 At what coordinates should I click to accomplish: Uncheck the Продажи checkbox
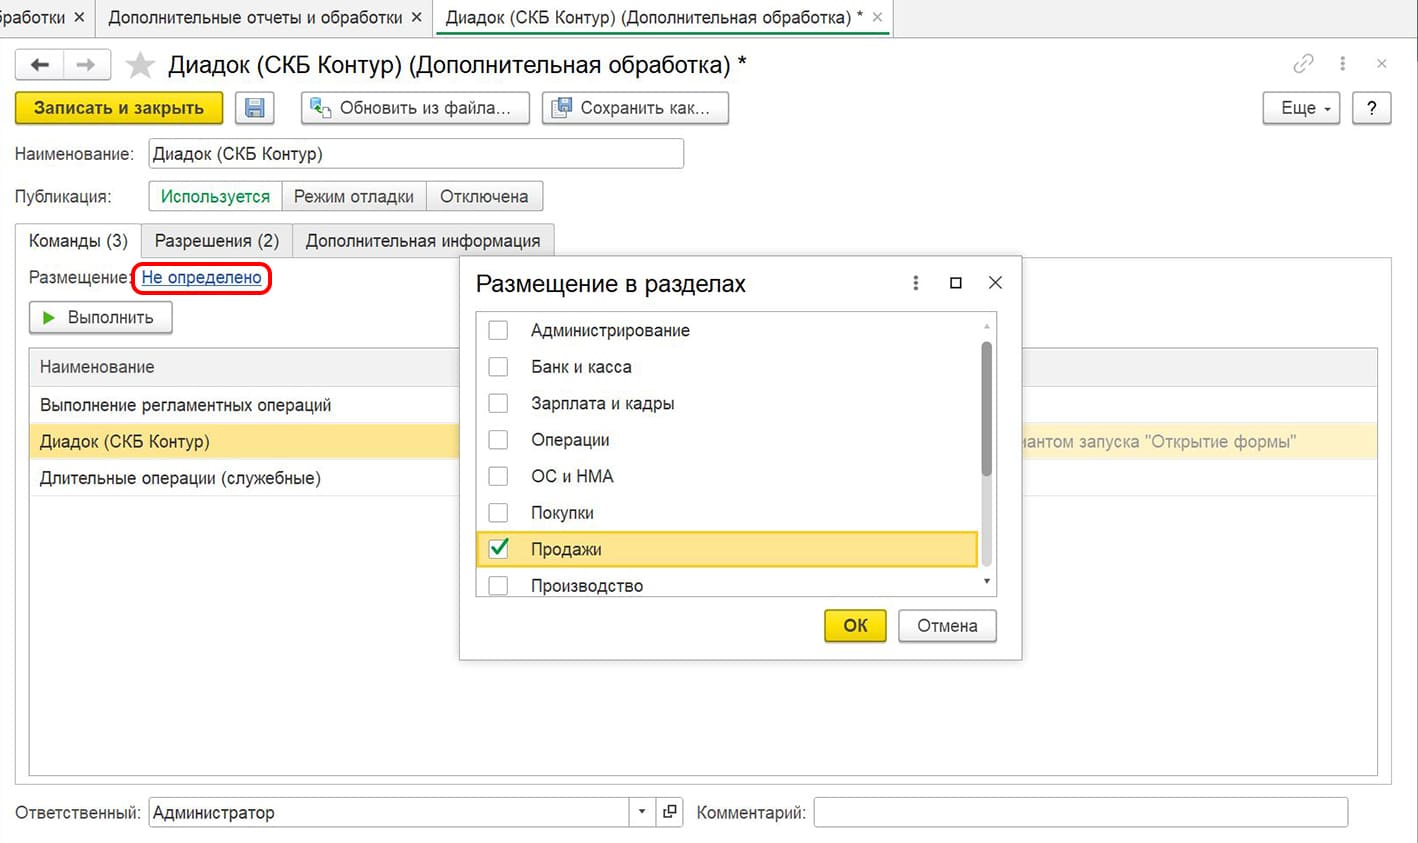pos(498,549)
